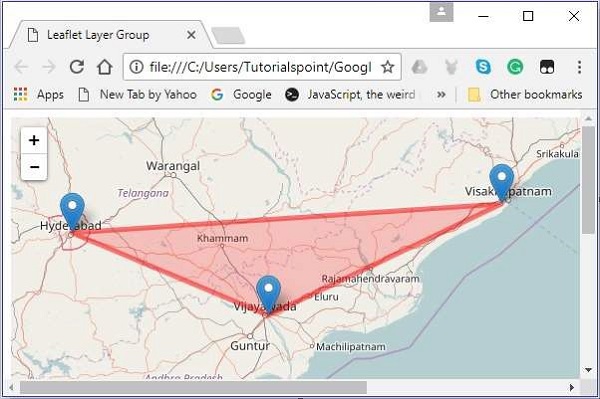View site information icon in address bar
Screen dimensions: 600x399
(x=136, y=67)
